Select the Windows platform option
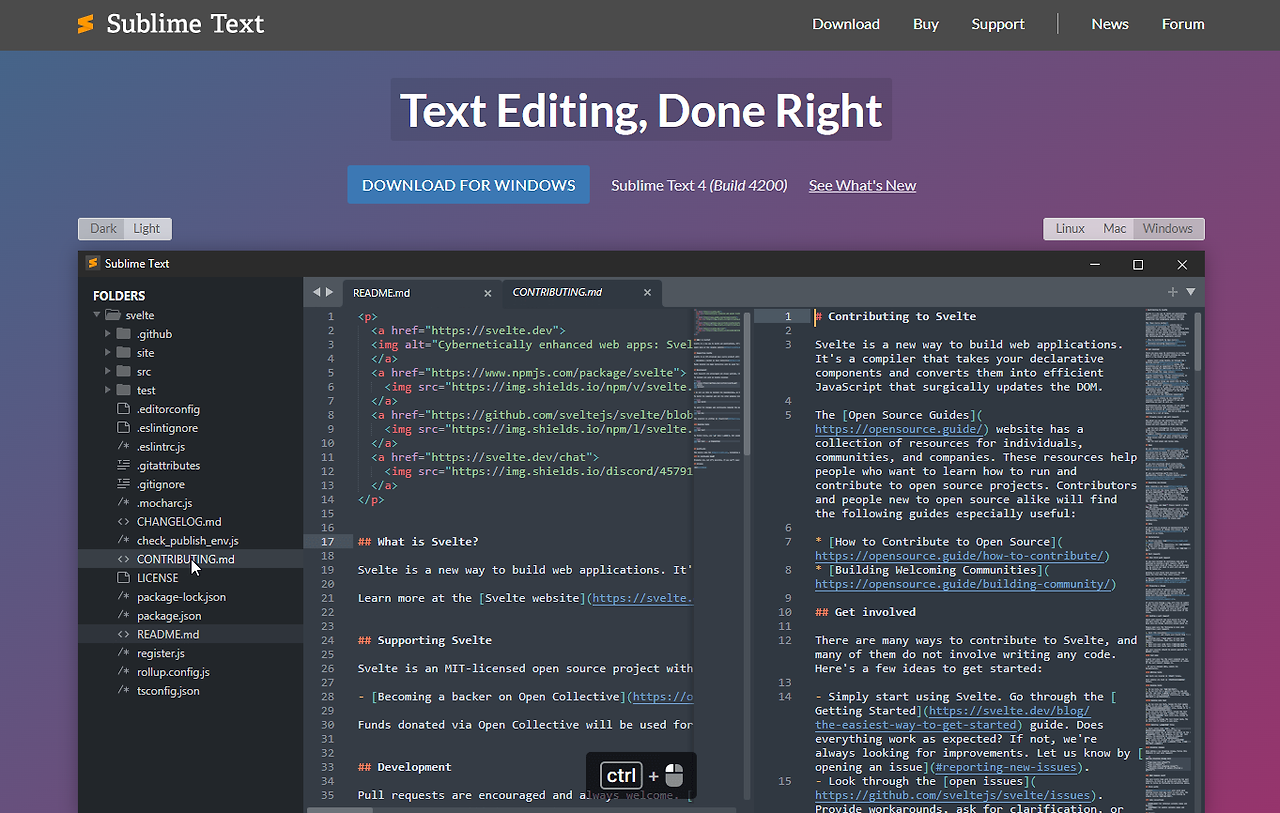The width and height of the screenshot is (1280, 813). [1168, 229]
